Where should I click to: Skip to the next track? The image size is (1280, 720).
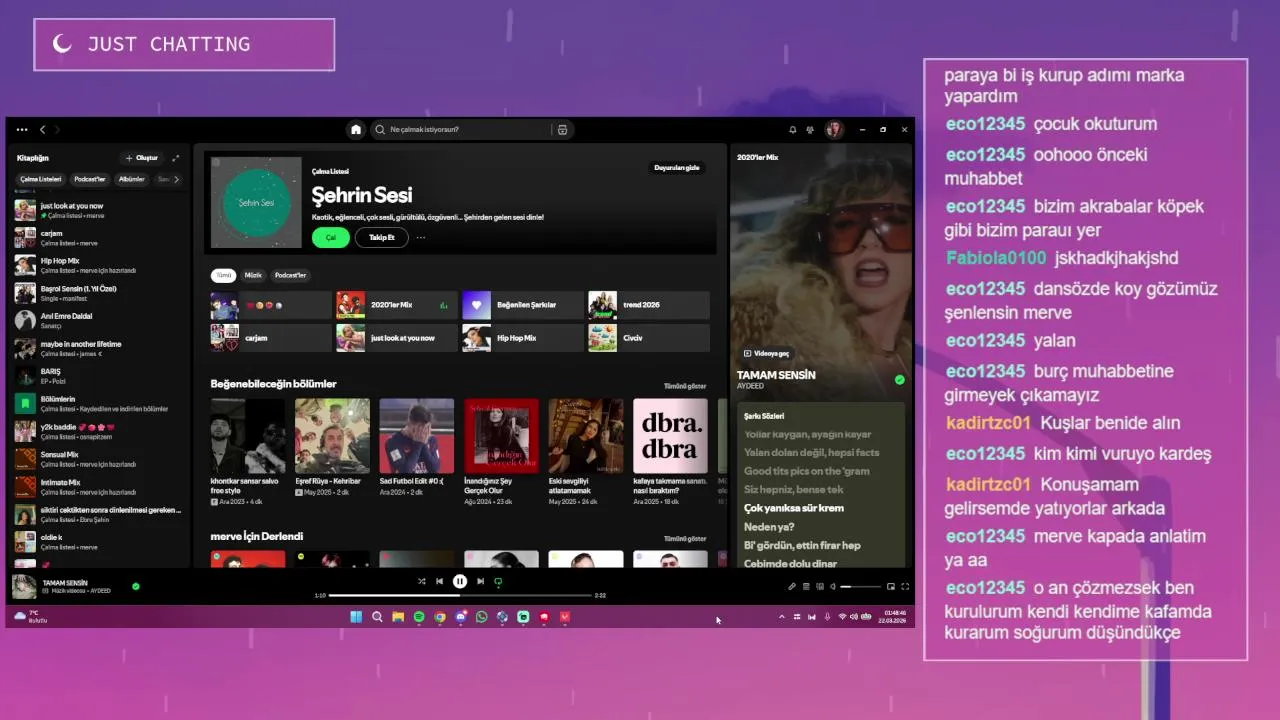tap(480, 581)
